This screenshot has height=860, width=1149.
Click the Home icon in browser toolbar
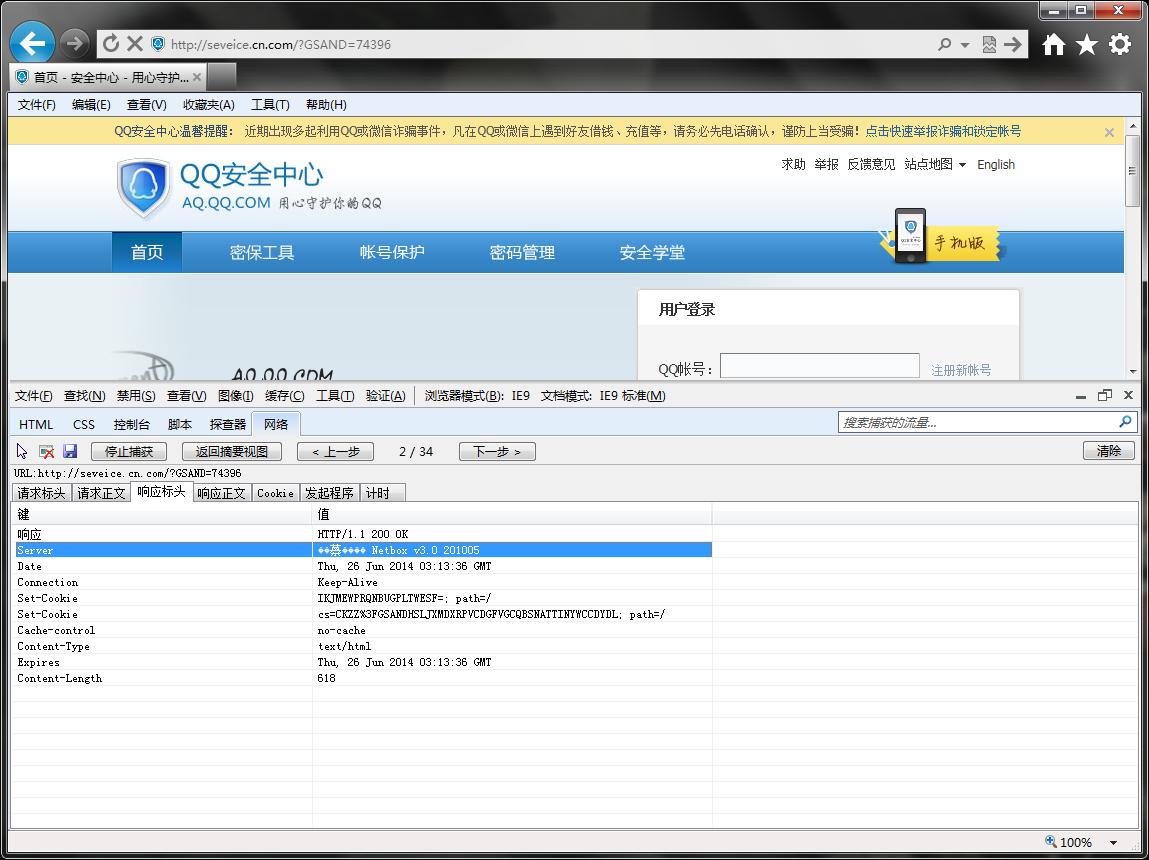[1054, 44]
